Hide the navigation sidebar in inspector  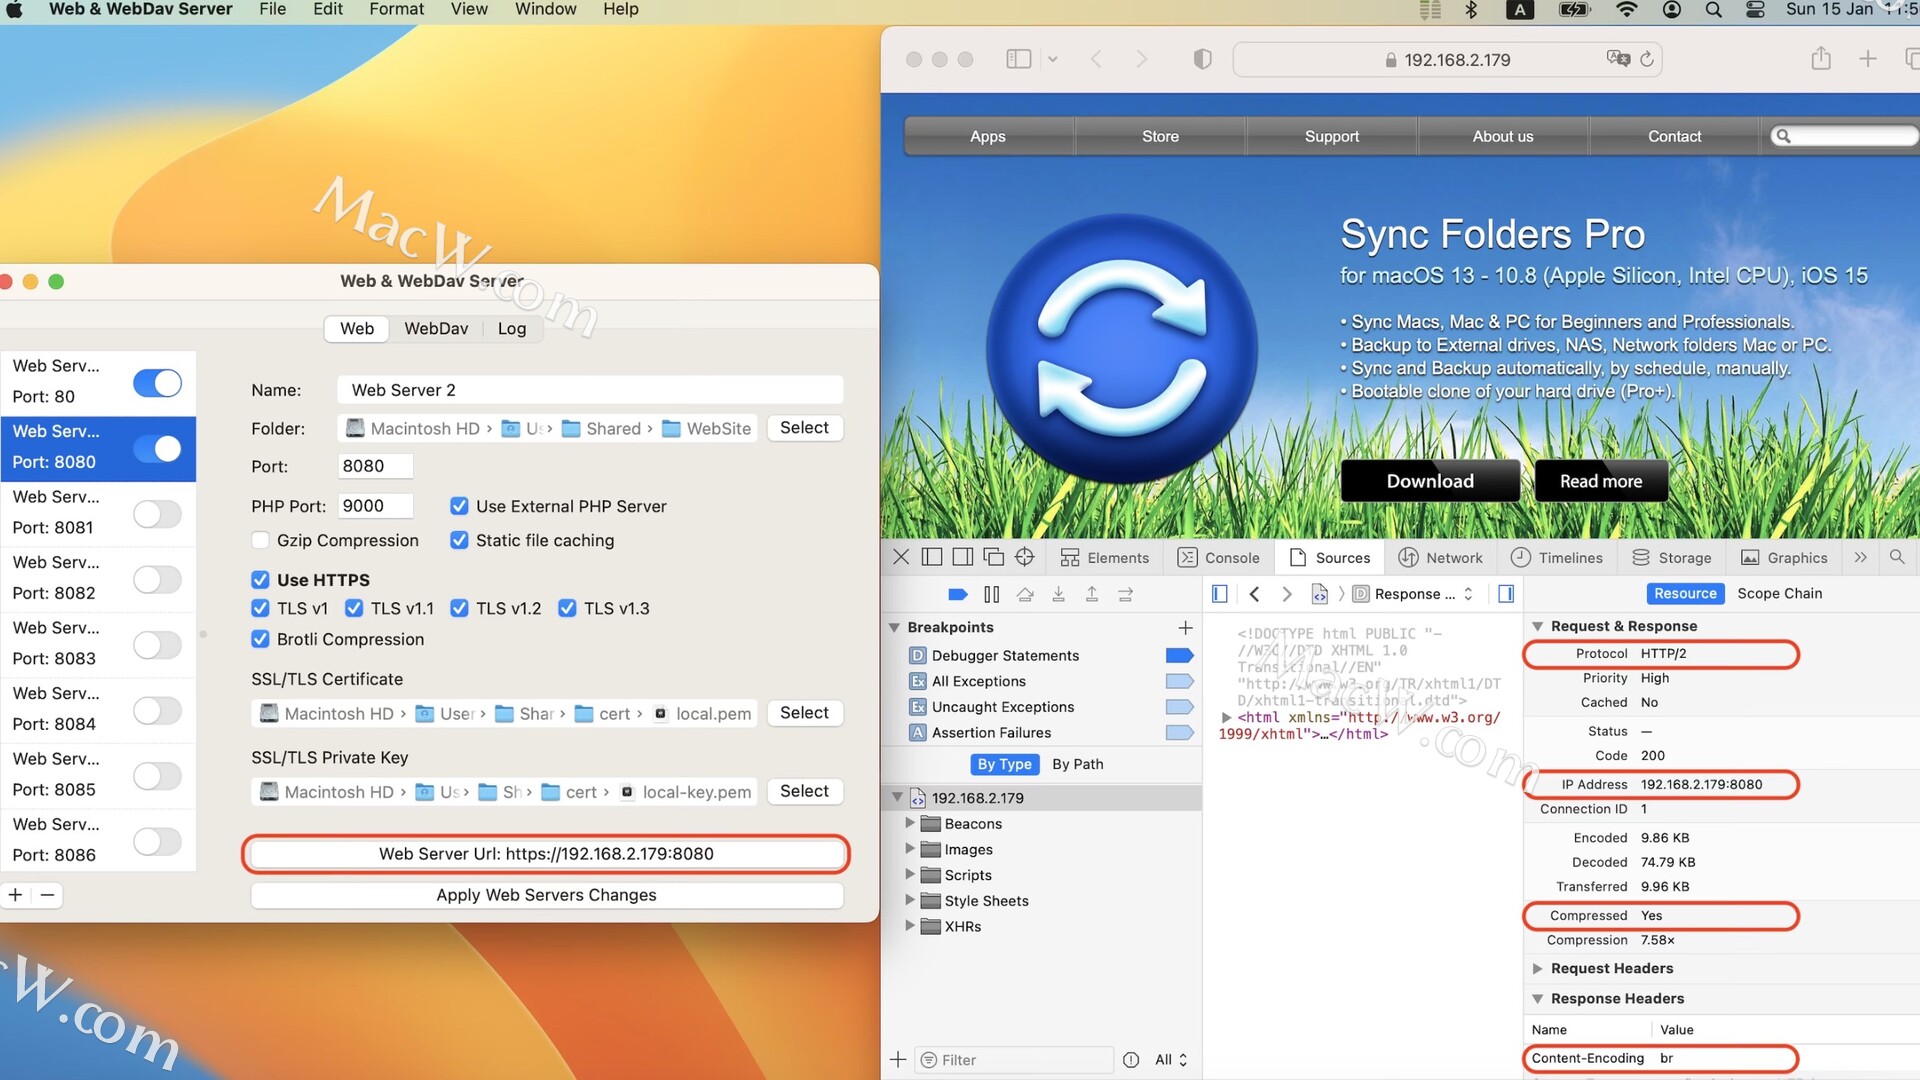1220,594
